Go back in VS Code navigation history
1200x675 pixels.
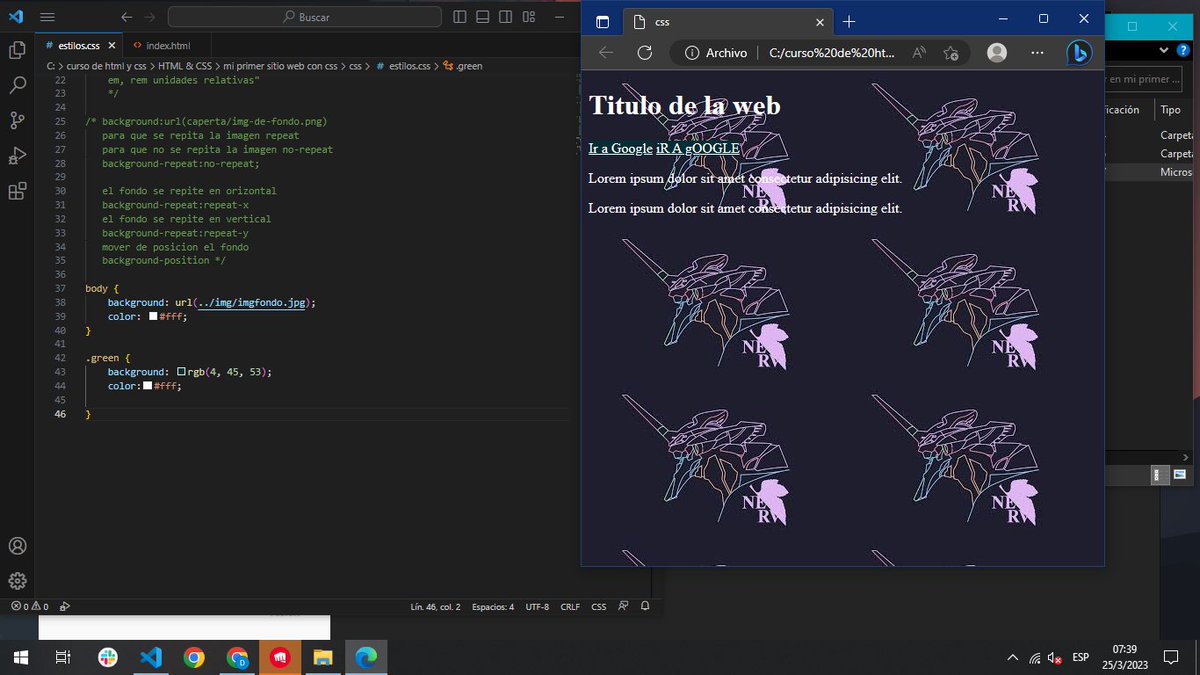coord(126,17)
